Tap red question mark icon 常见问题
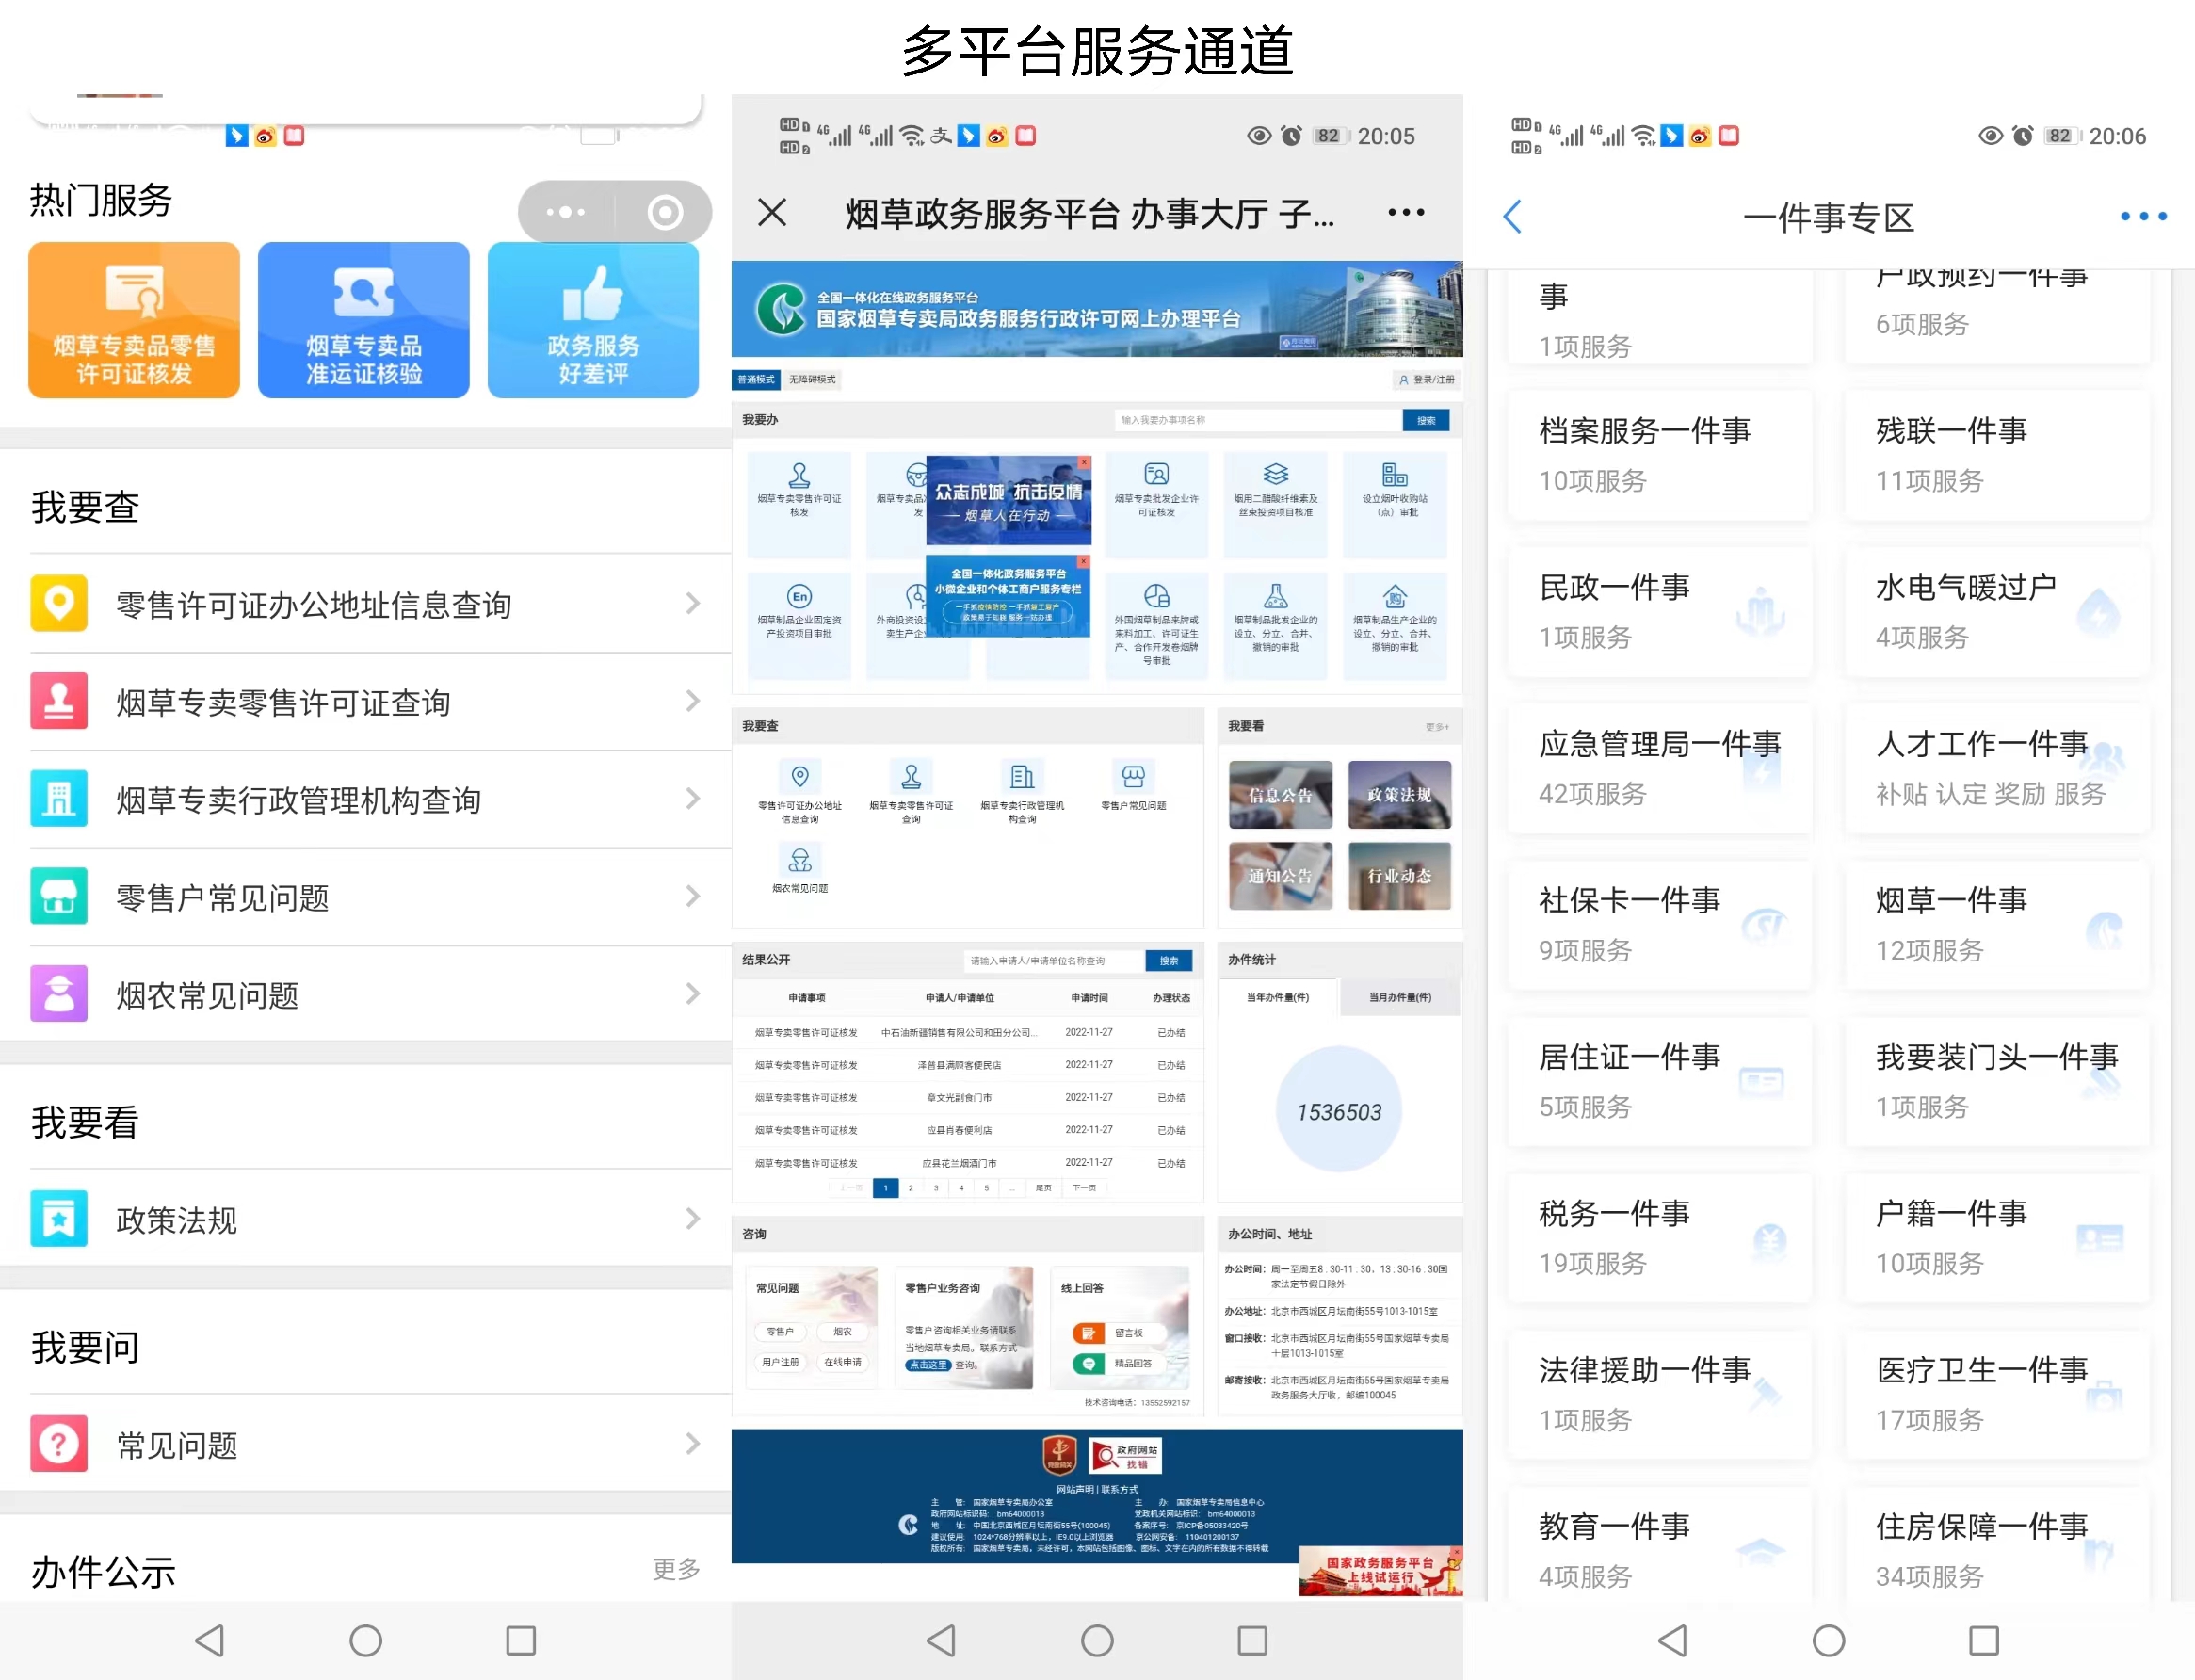 click(59, 1443)
